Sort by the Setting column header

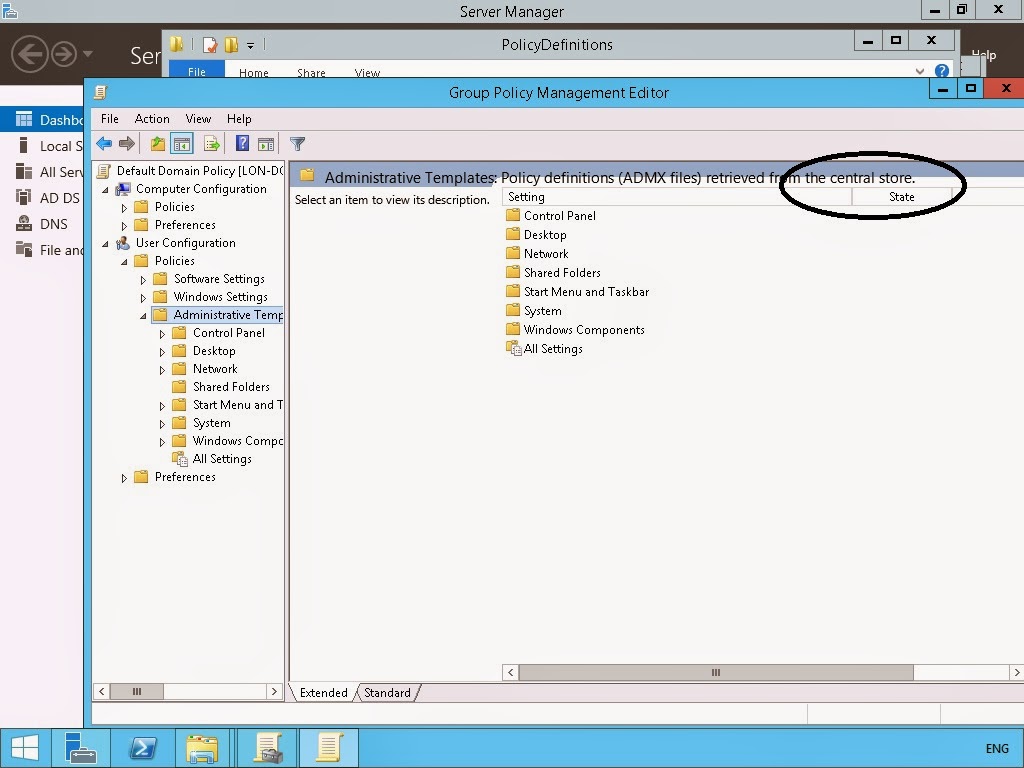pos(677,197)
